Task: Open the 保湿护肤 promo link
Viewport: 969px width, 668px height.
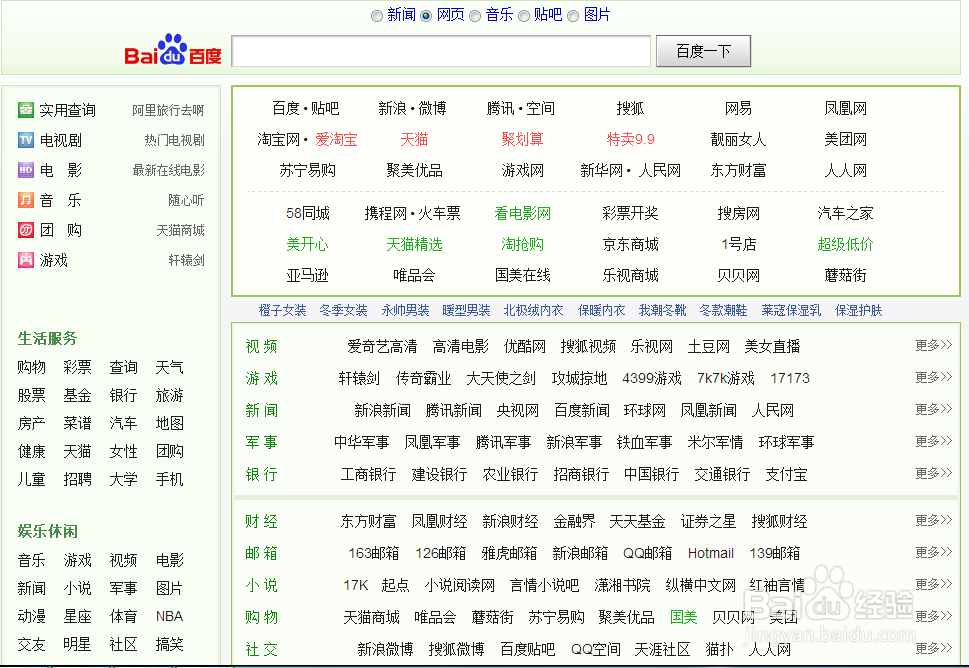Action: pyautogui.click(x=858, y=310)
